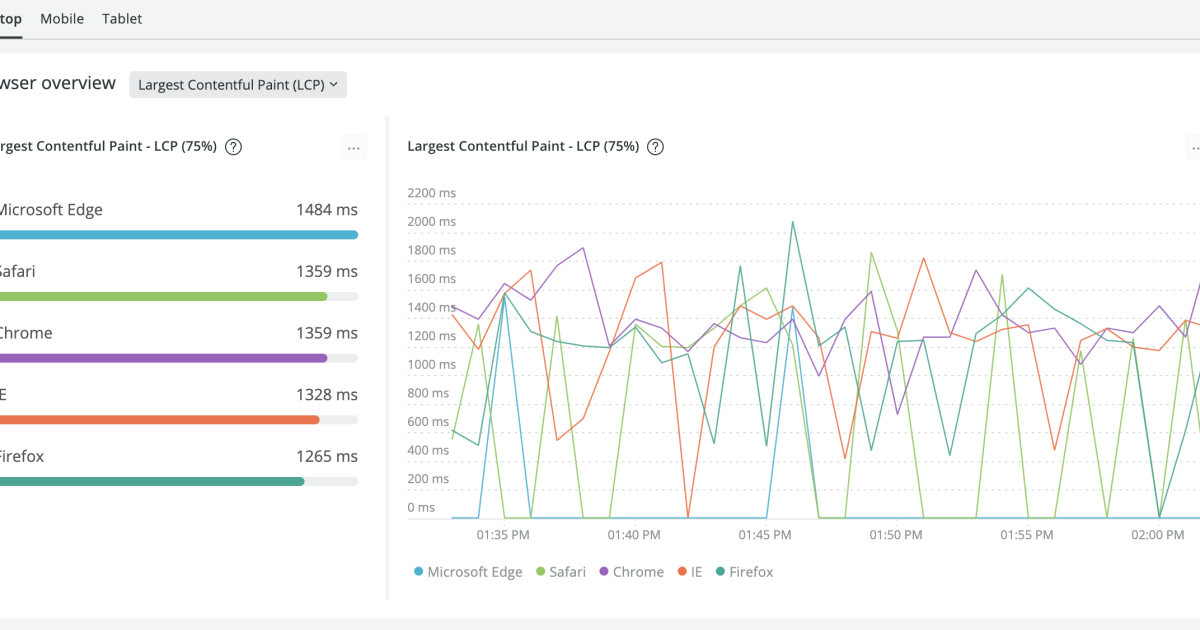Select Firefox in the browser list
The width and height of the screenshot is (1200, 630).
click(x=22, y=456)
